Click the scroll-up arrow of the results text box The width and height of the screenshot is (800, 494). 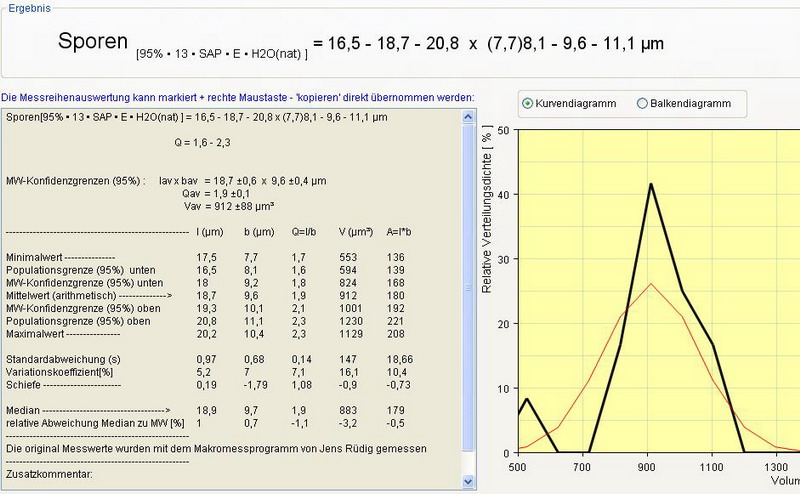click(x=467, y=118)
